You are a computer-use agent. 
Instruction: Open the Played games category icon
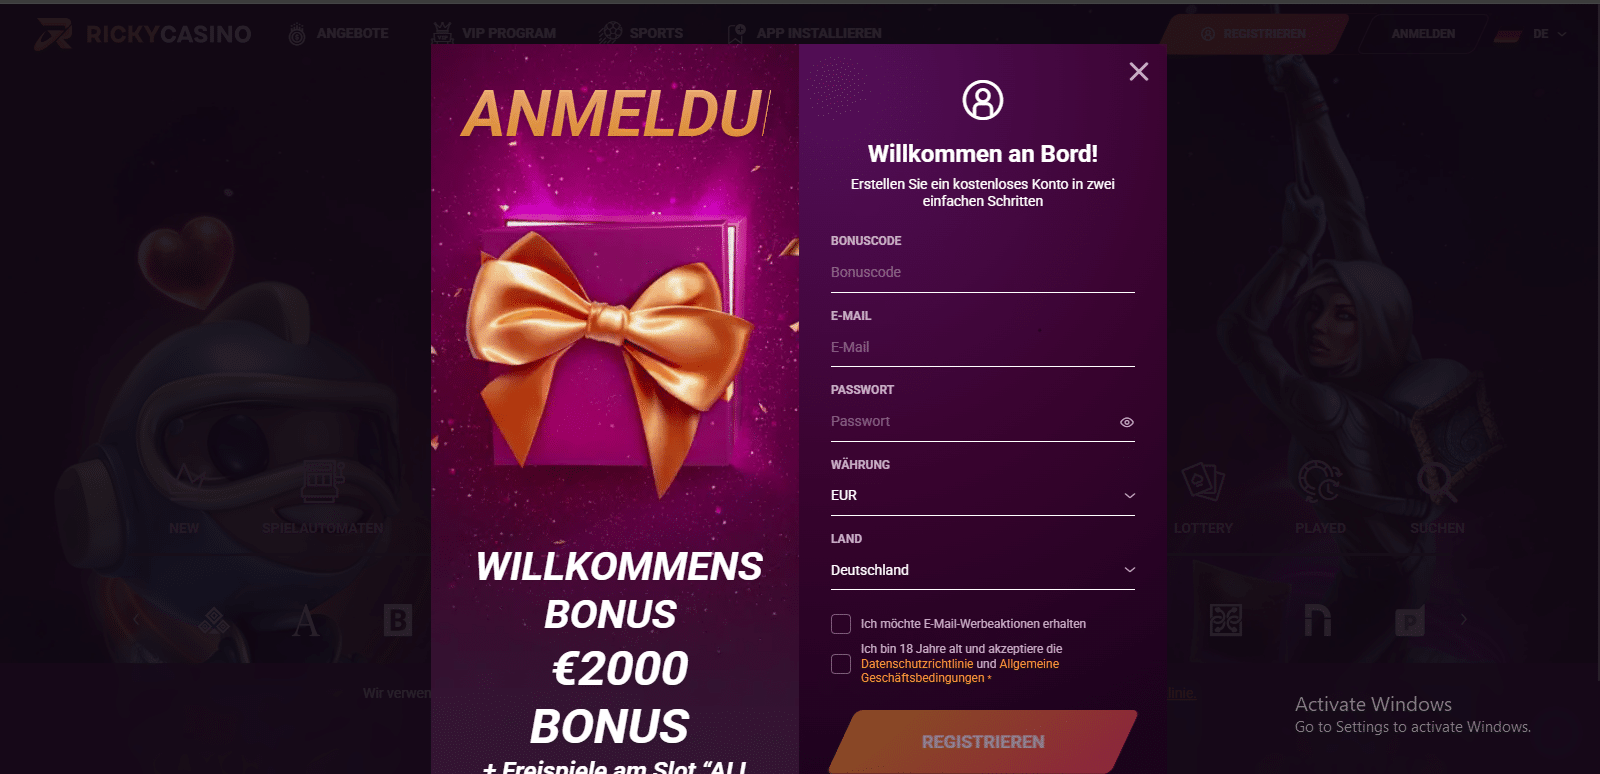click(1320, 482)
